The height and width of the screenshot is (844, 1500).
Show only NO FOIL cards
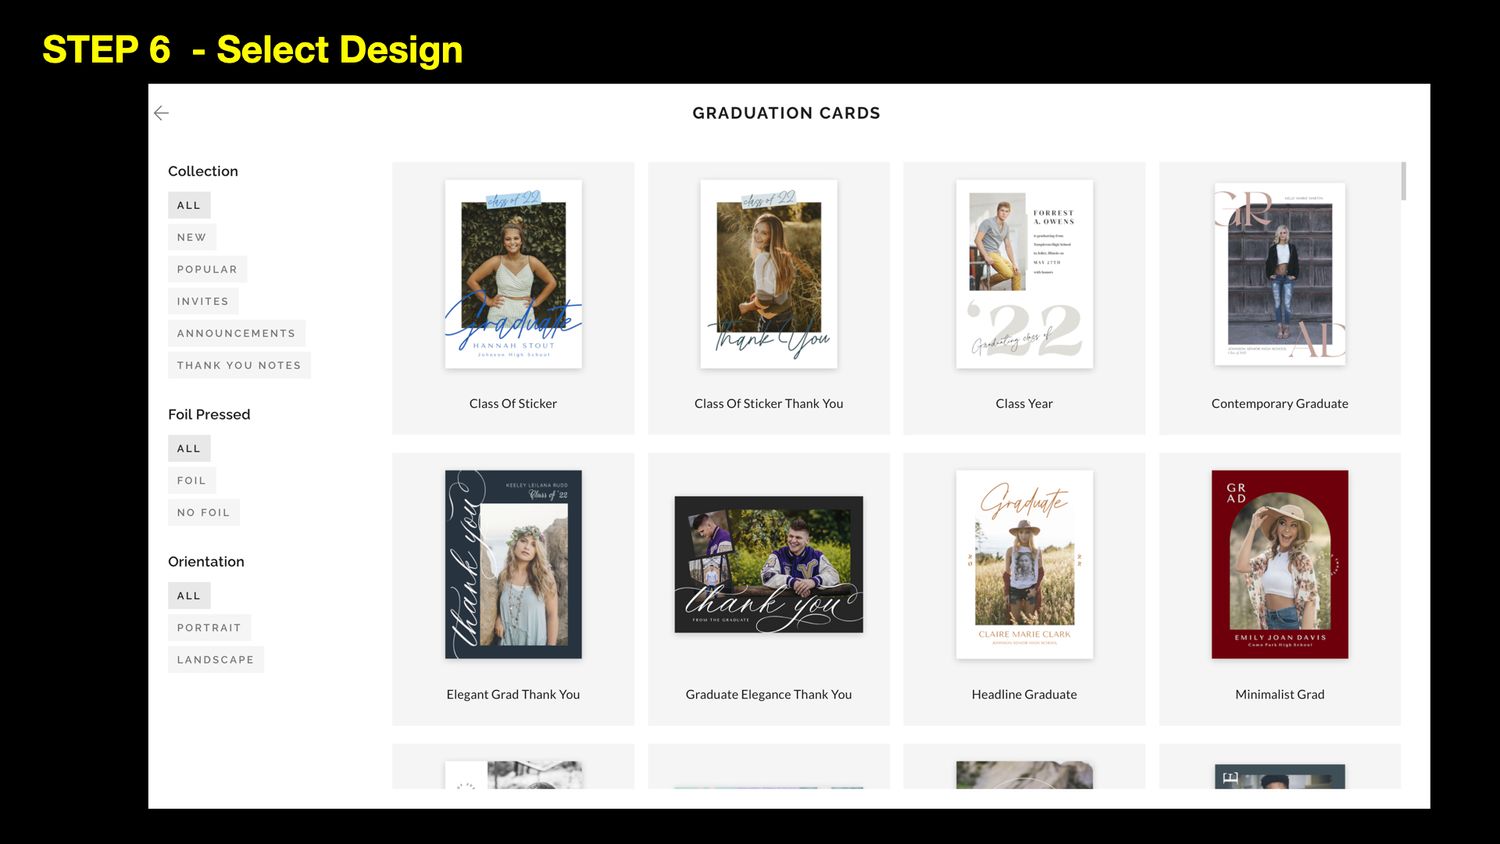(204, 512)
